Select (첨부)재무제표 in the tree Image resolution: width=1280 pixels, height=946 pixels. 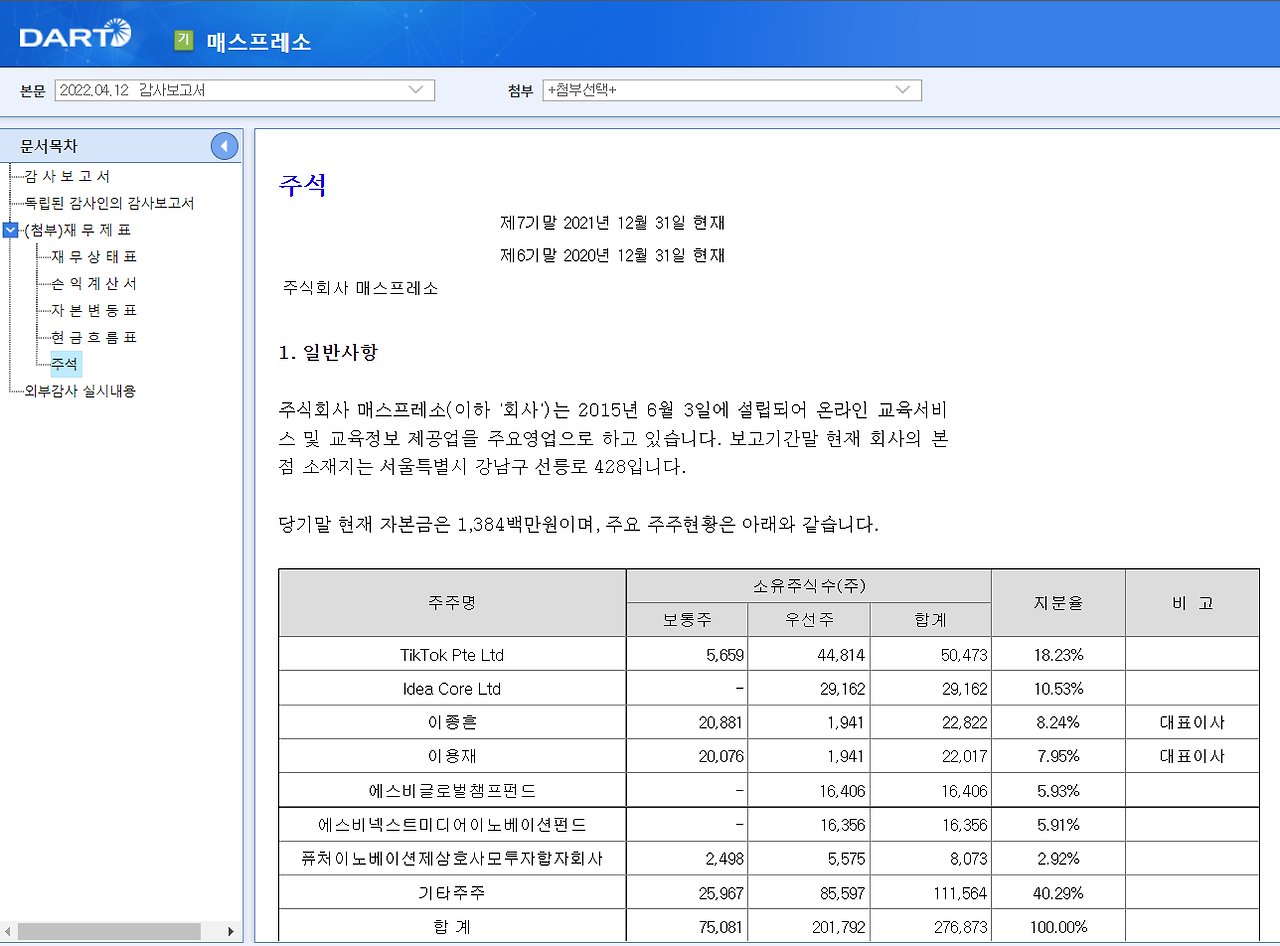(78, 230)
